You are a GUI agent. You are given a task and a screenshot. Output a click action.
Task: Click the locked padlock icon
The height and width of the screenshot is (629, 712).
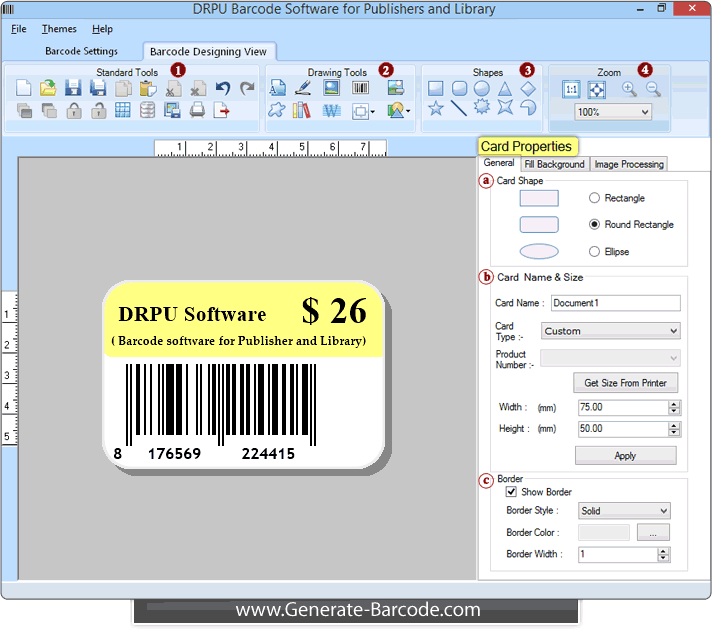point(74,110)
